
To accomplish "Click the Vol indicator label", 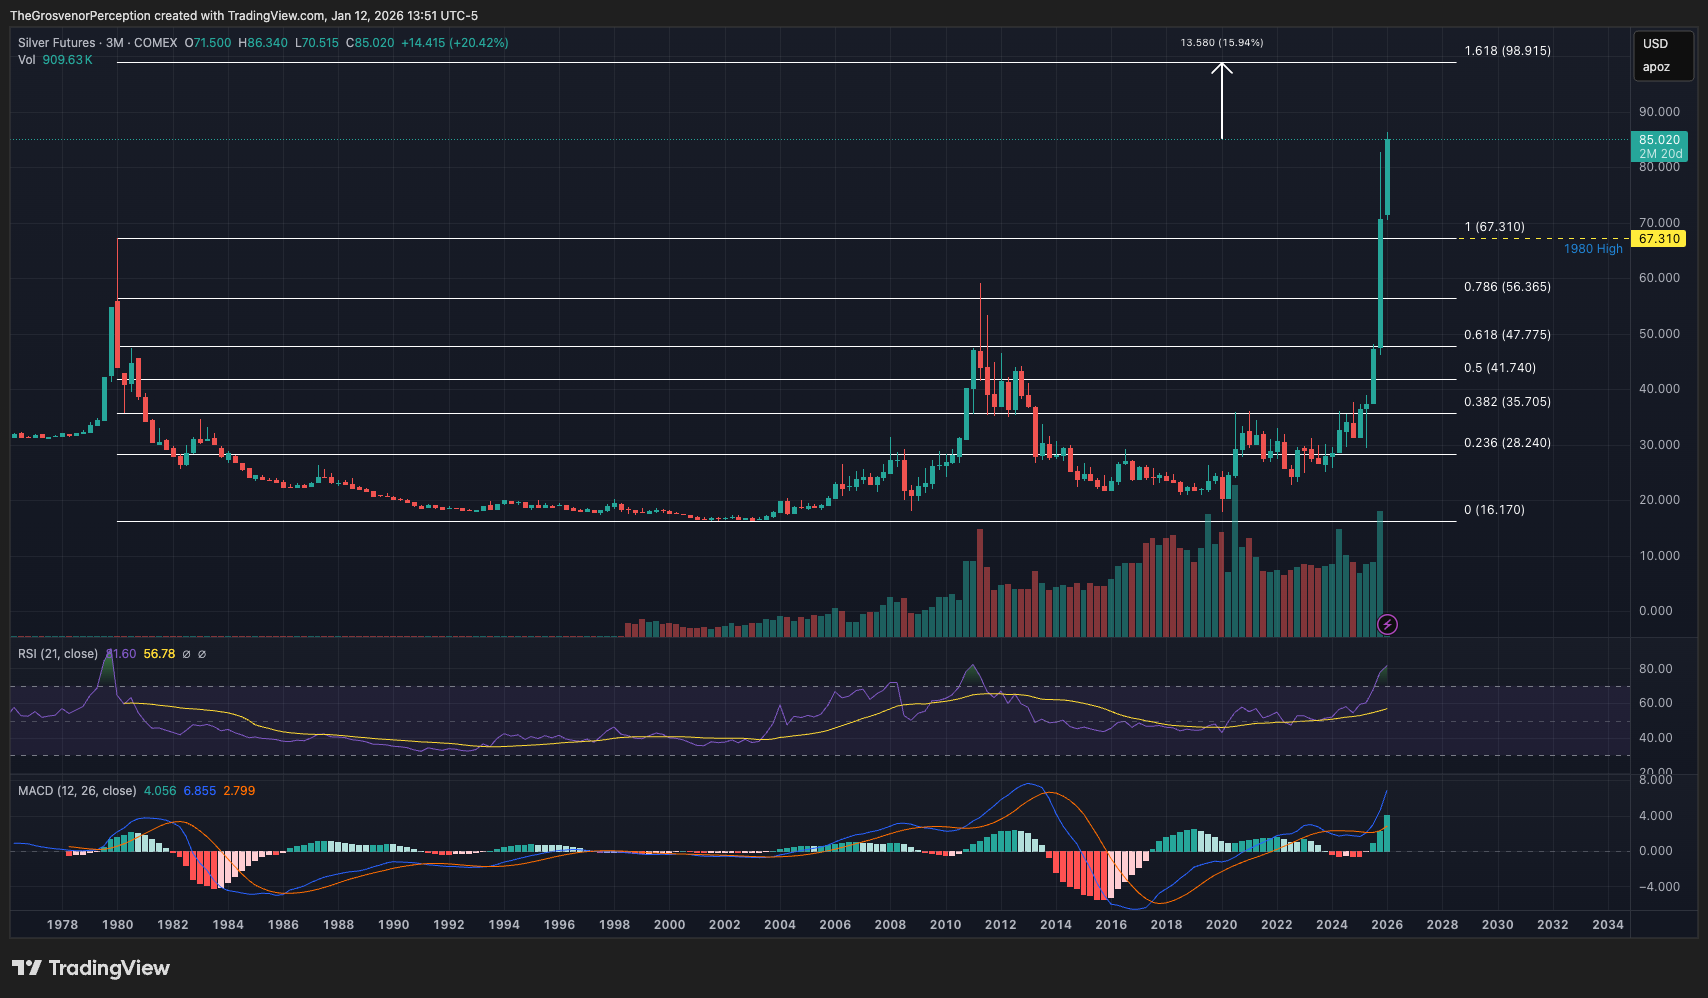I will tap(26, 60).
